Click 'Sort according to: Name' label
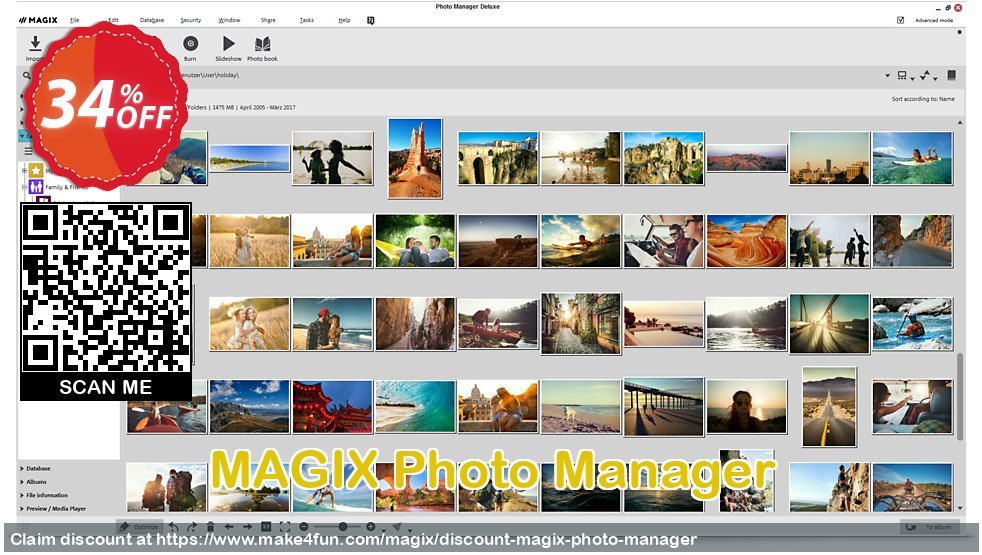Image resolution: width=982 pixels, height=555 pixels. point(923,99)
